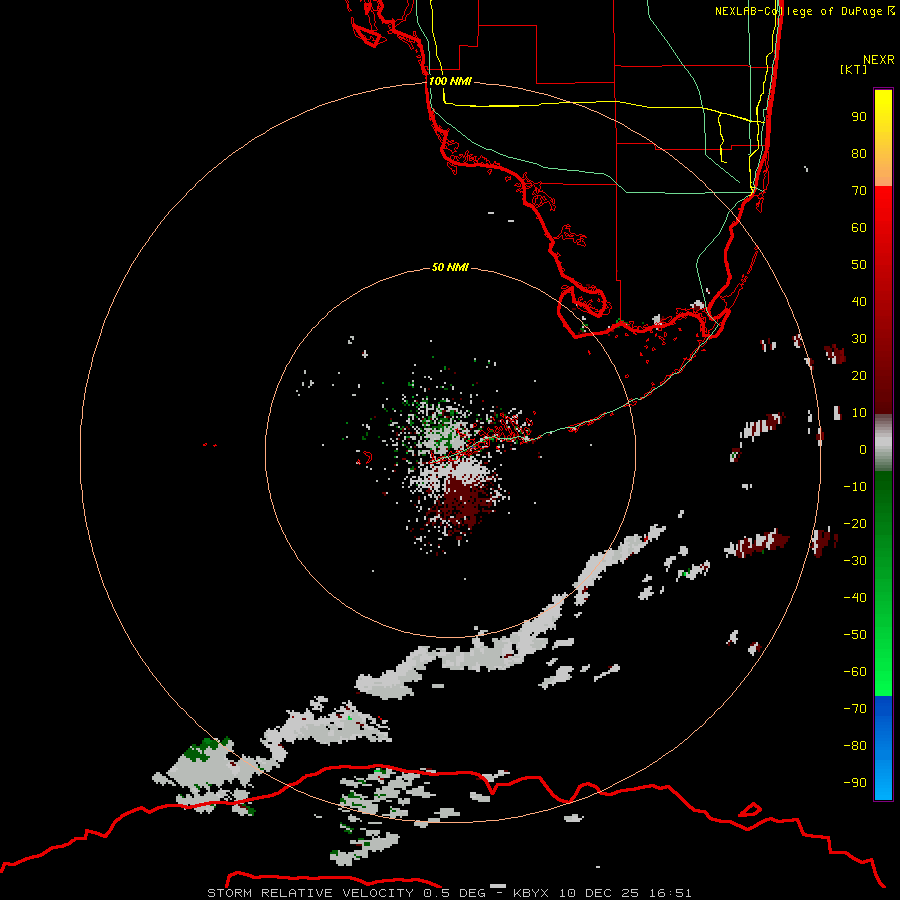Screen dimensions: 900x900
Task: Click the 50 NMI range ring label
Action: [x=450, y=267]
